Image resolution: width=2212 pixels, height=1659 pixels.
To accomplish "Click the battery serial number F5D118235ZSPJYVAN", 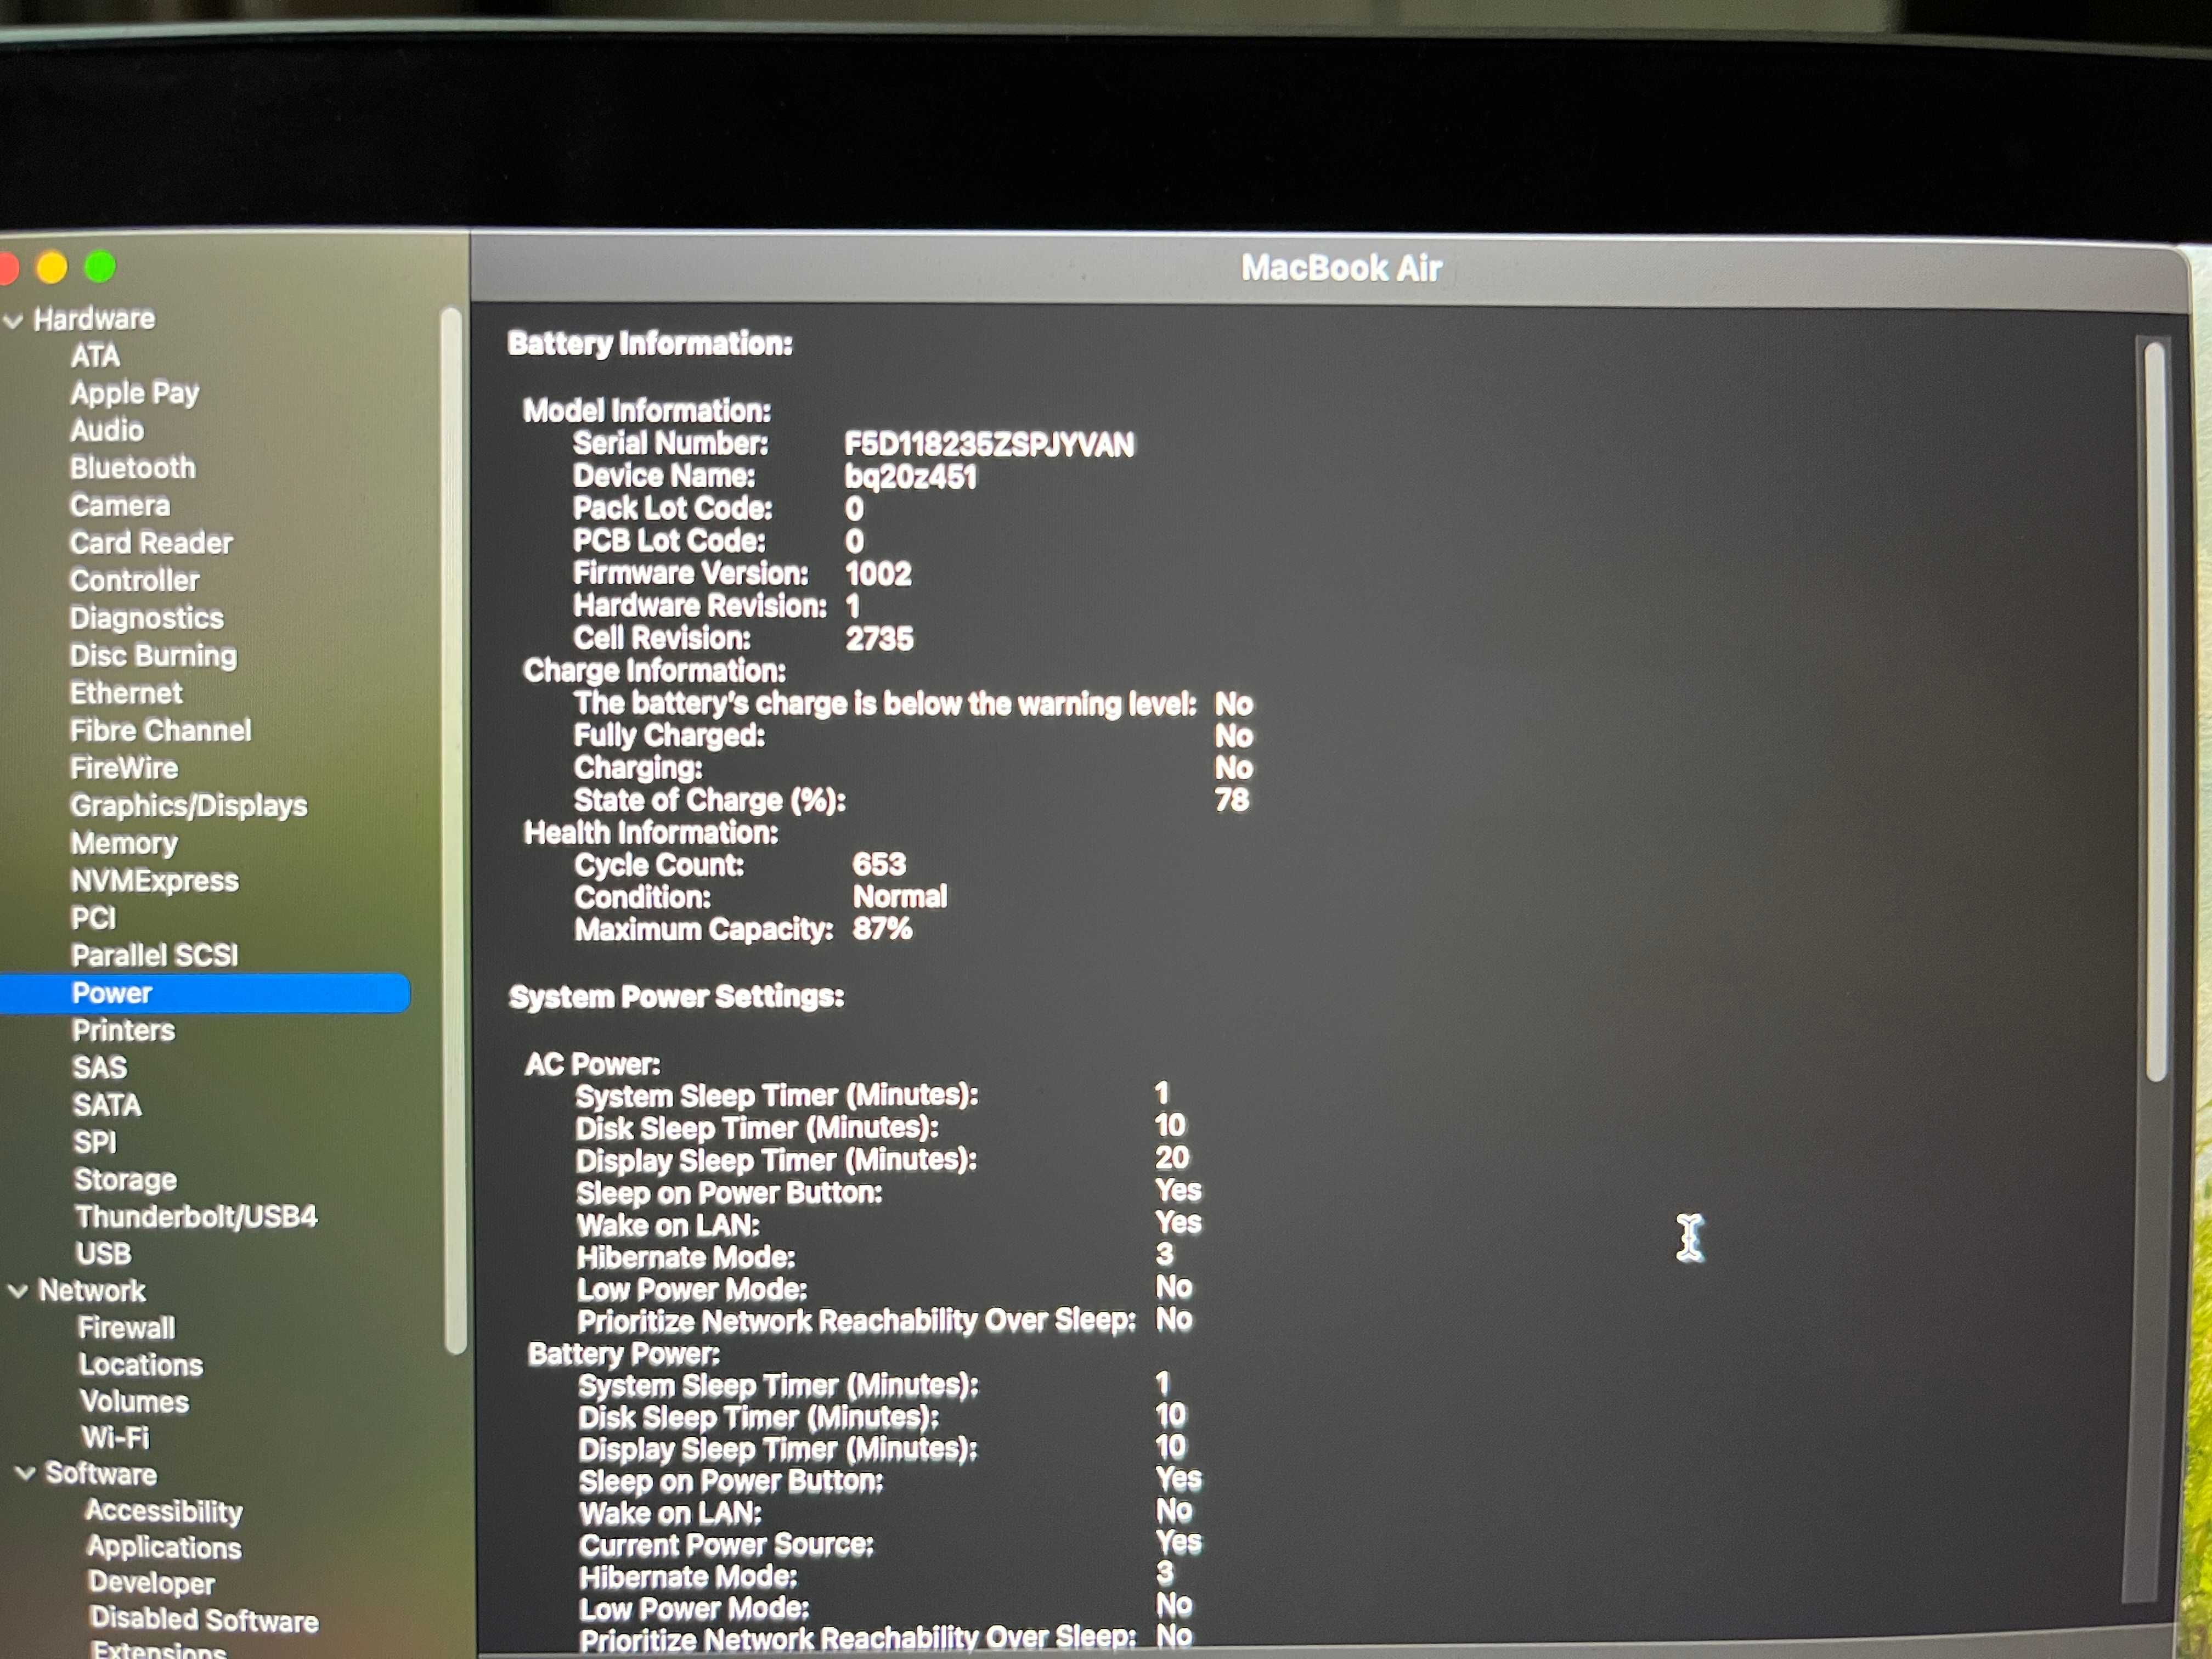I will coord(989,445).
